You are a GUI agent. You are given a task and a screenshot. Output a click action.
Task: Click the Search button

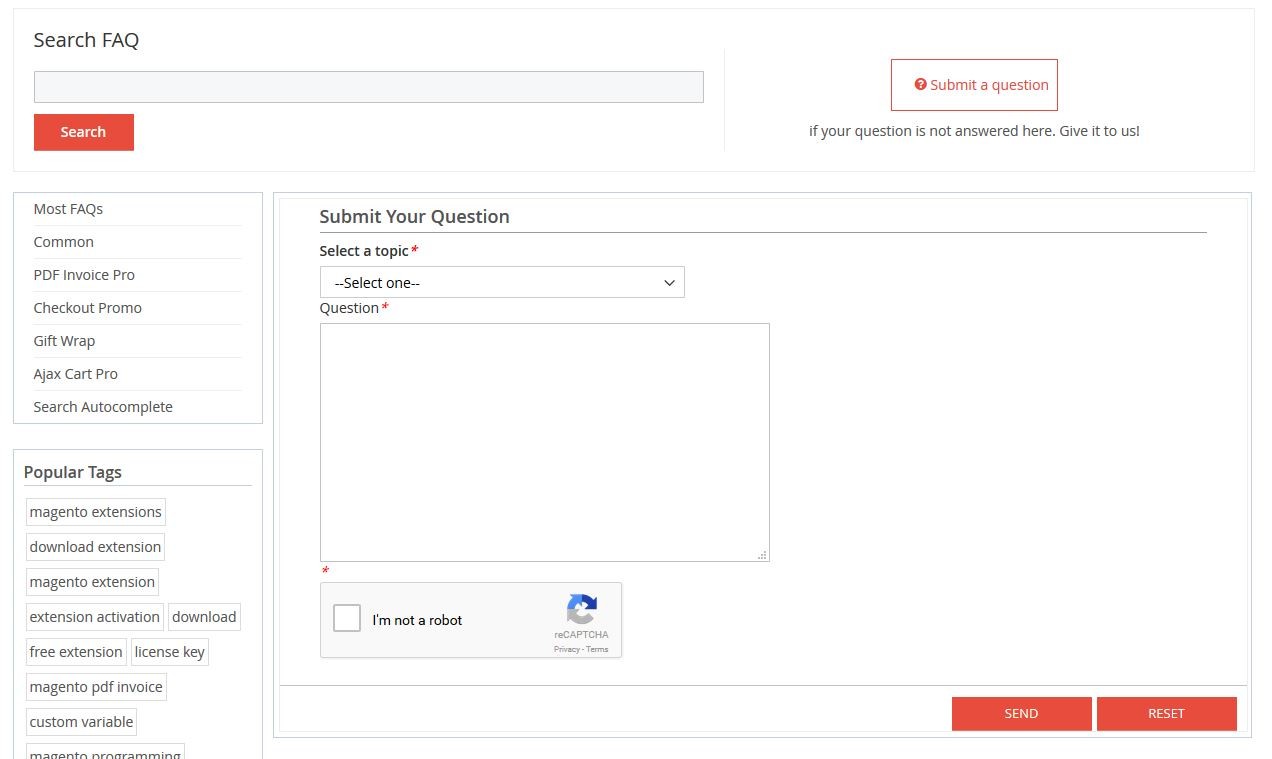[x=83, y=131]
